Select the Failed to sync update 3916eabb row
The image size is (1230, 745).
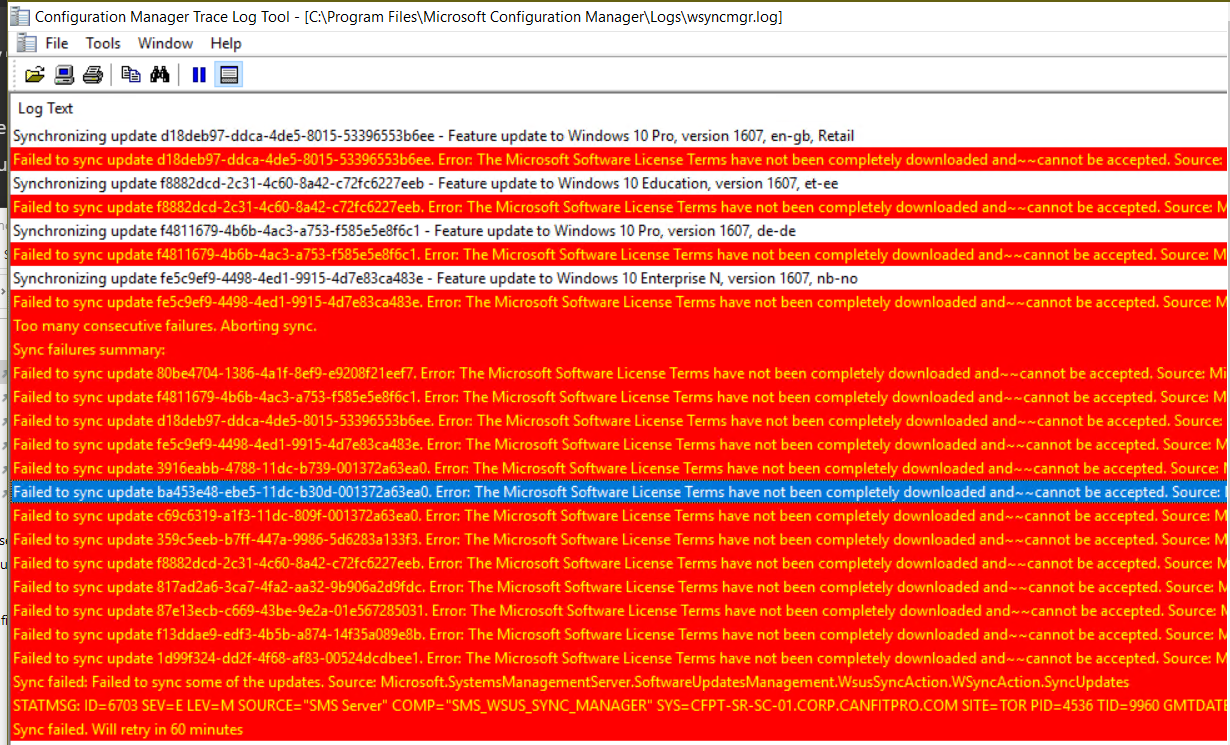point(619,469)
